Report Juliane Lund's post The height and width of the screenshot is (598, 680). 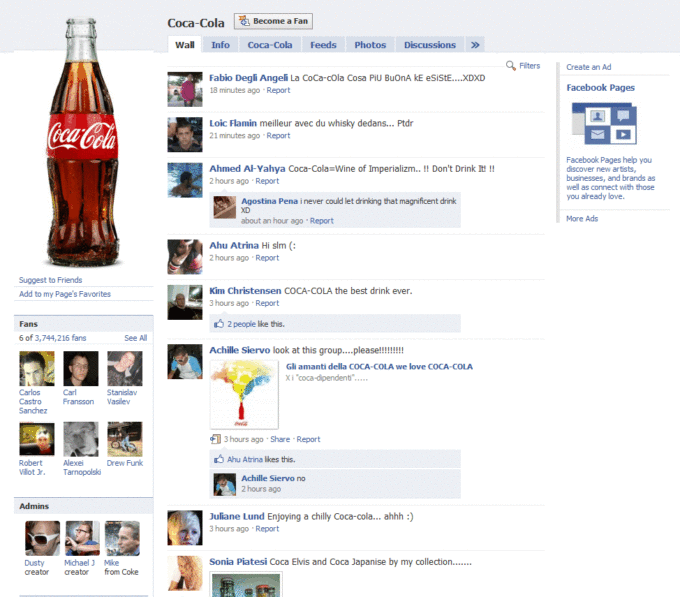tap(267, 529)
